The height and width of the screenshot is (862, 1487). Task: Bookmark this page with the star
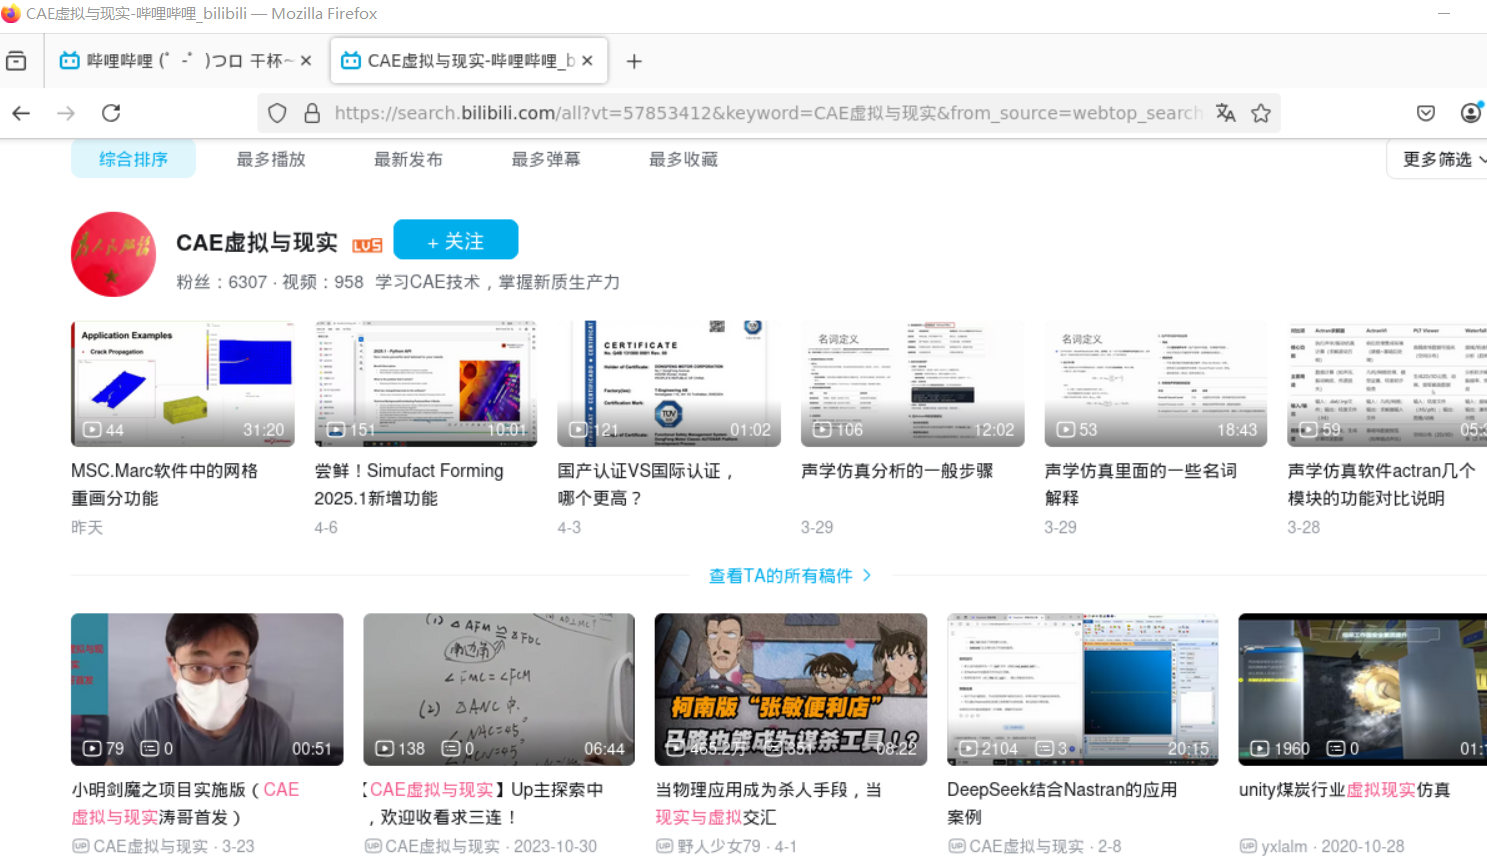tap(1261, 113)
